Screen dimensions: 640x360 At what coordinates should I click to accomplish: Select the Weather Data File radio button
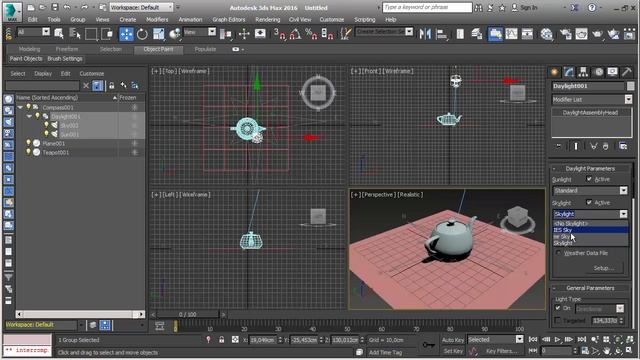[x=558, y=253]
